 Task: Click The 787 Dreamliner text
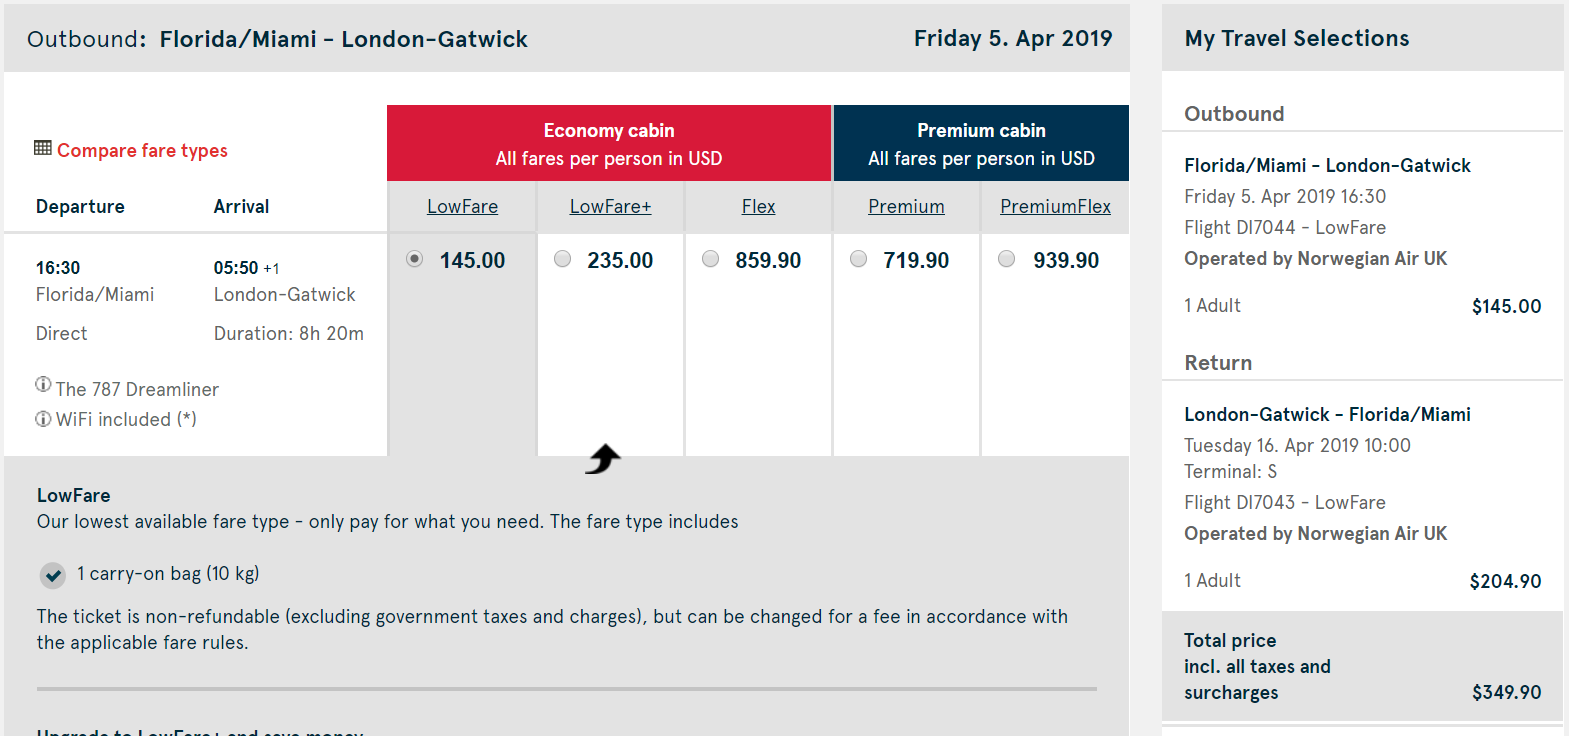(137, 390)
